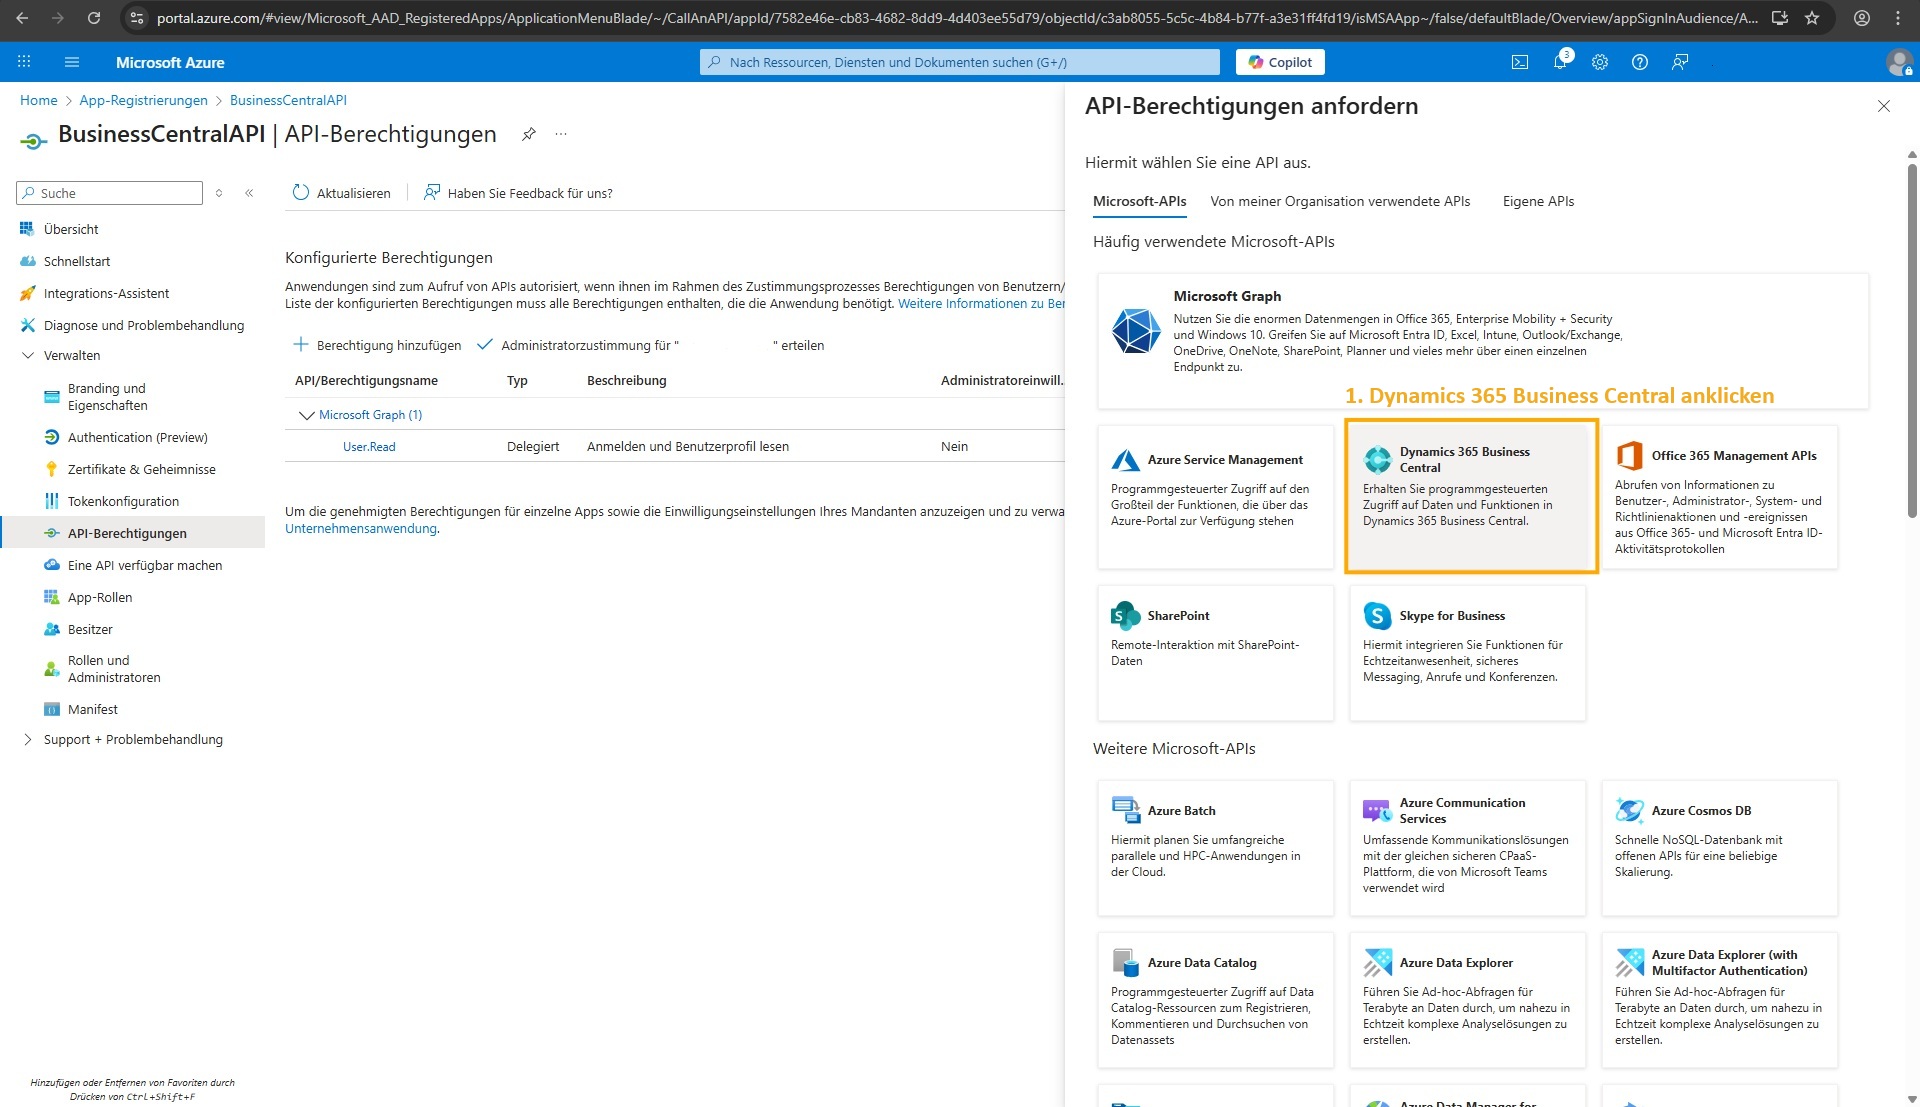The width and height of the screenshot is (1920, 1107).
Task: Open more options ellipsis beside title
Action: pyautogui.click(x=561, y=134)
